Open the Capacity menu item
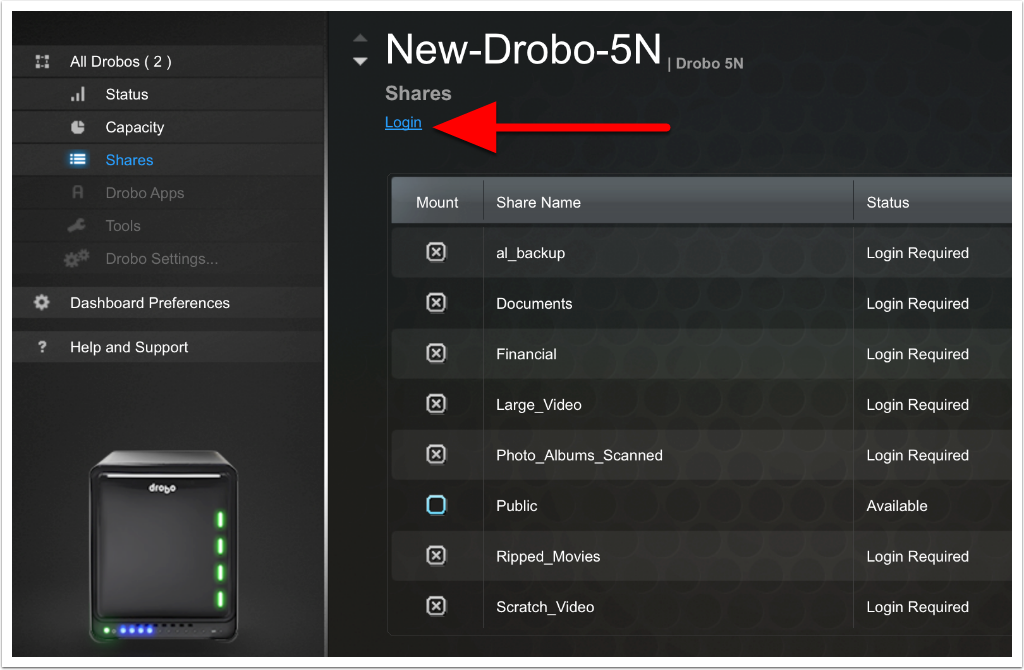1024x670 pixels. coord(135,127)
